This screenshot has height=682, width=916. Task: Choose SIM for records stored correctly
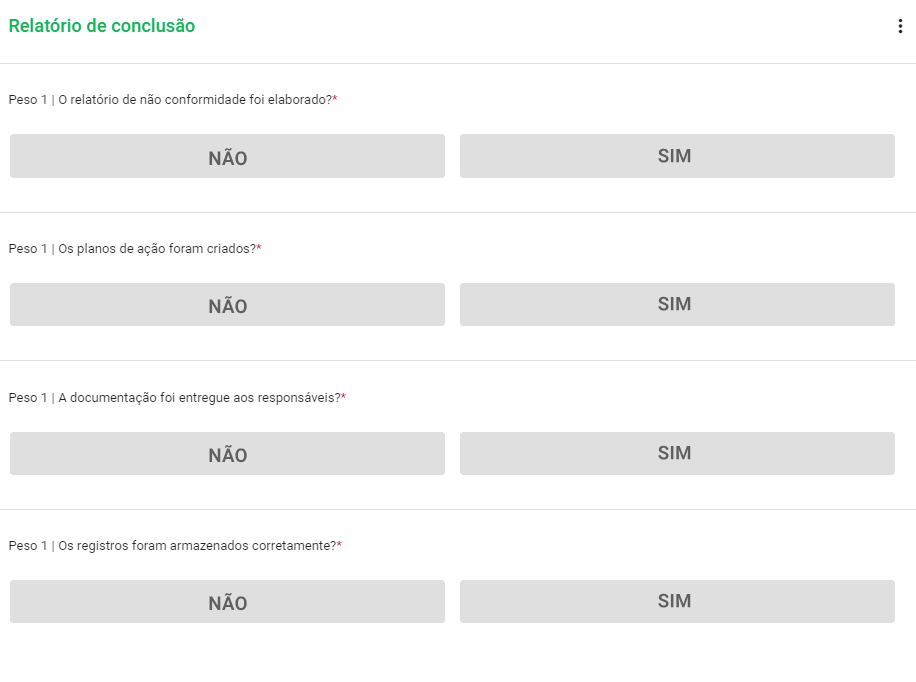676,601
